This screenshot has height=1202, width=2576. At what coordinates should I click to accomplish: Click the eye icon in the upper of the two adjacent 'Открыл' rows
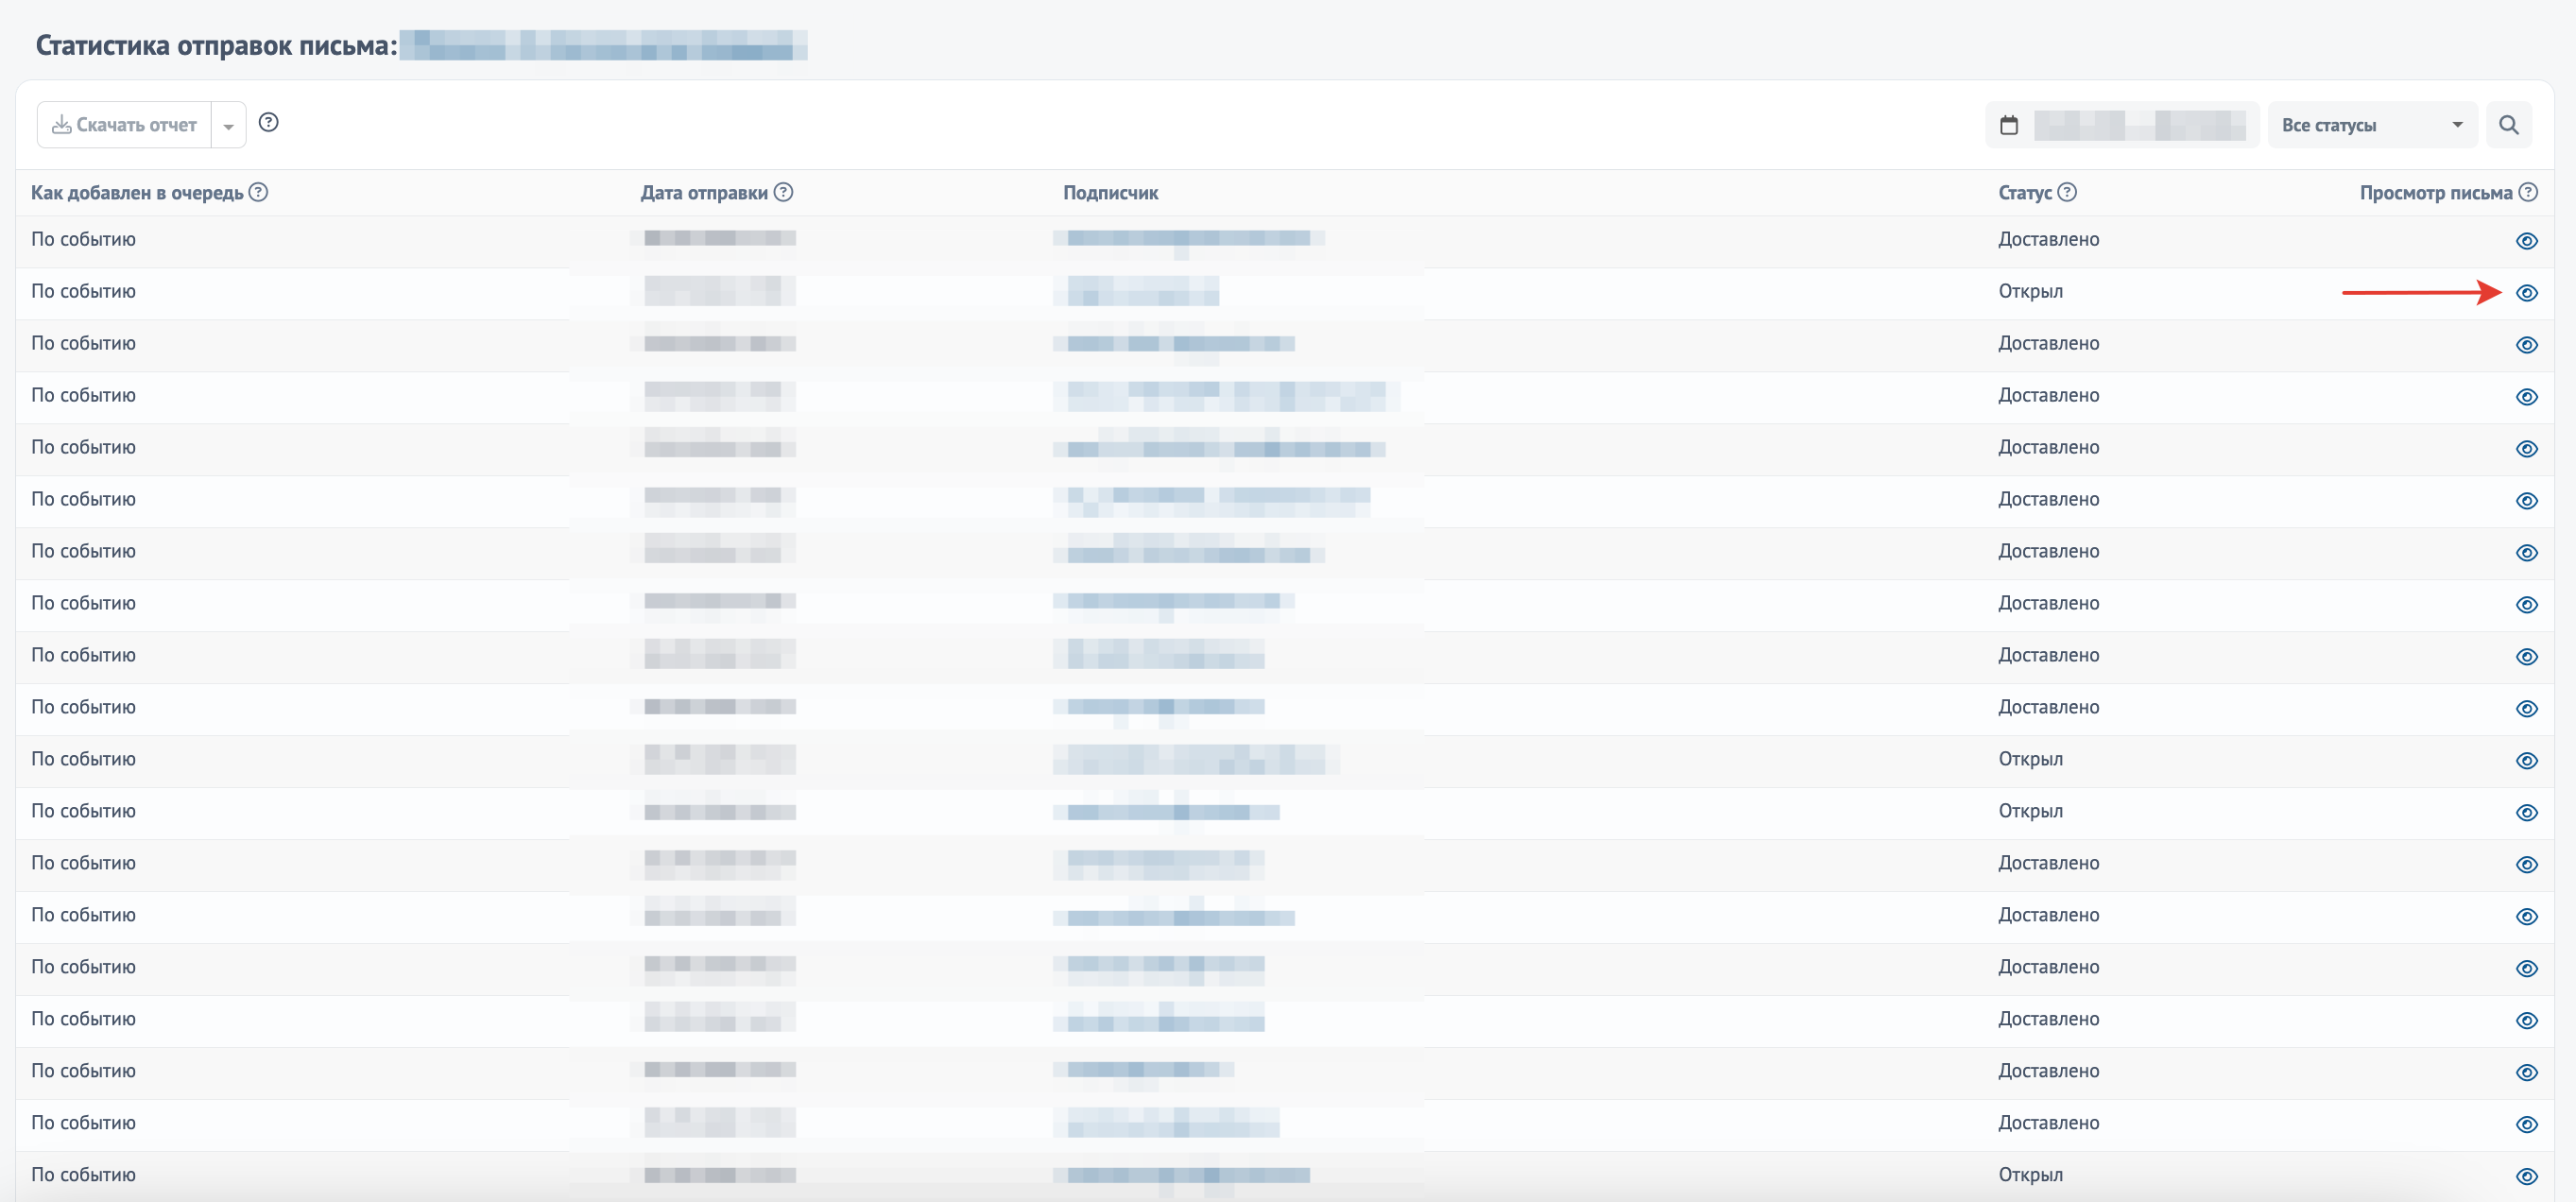pyautogui.click(x=2527, y=761)
